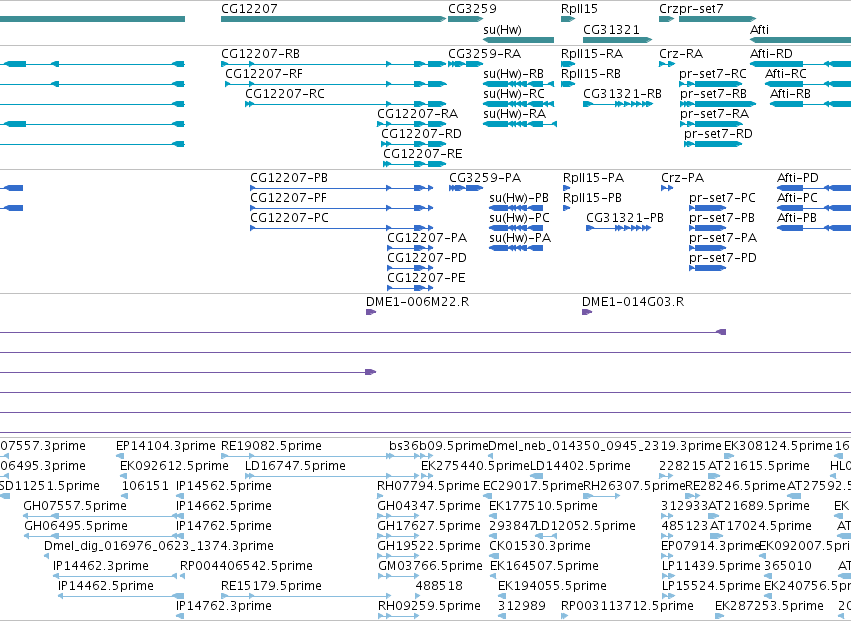This screenshot has width=851, height=621.
Task: Click protein su(Hw)-PB
Action: coord(516,208)
